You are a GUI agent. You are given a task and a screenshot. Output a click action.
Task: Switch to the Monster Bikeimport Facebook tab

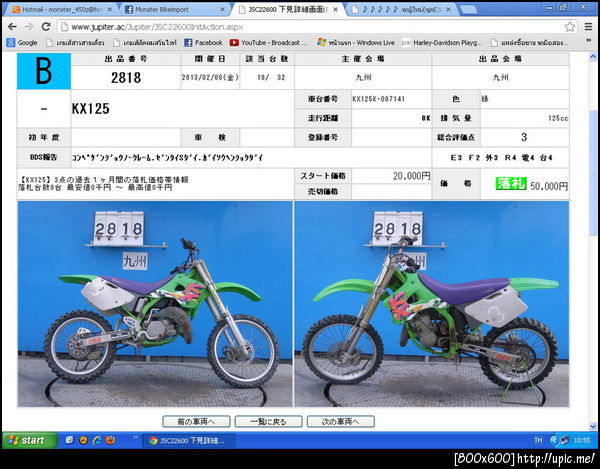[174, 10]
